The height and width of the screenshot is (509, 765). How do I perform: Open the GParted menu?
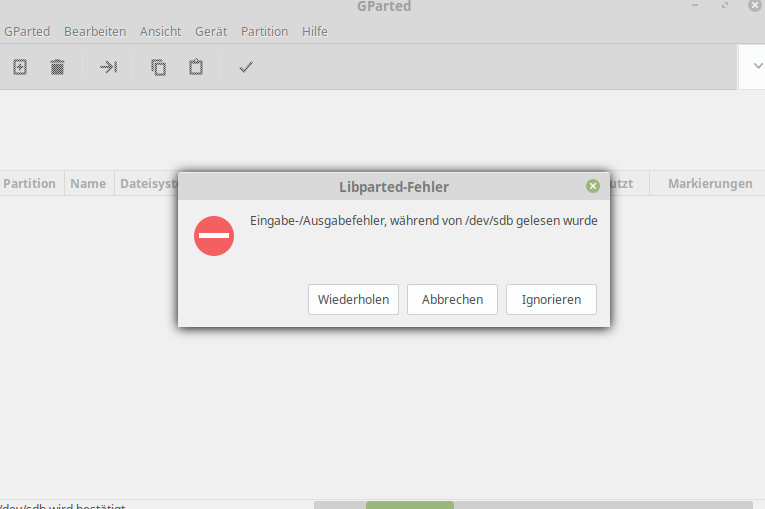pos(27,32)
